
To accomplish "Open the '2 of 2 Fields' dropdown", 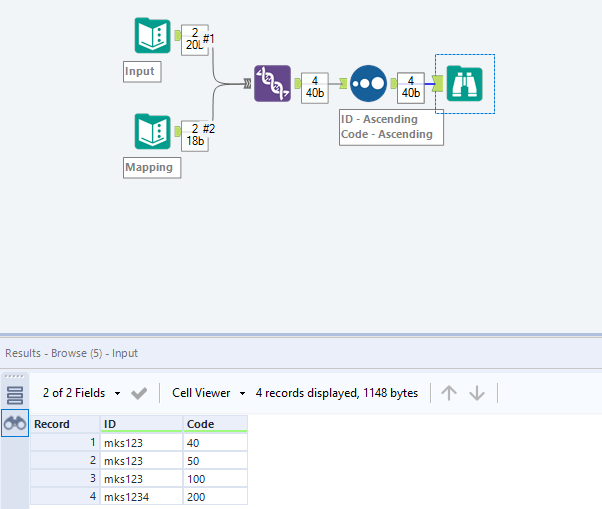I will coord(82,393).
